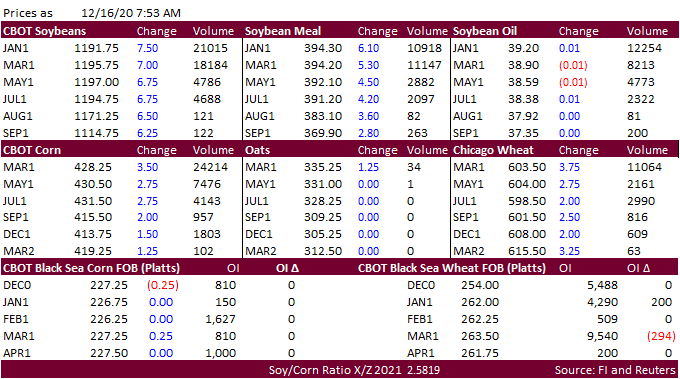Screen dimensions: 680x379
Task: Click corn MAR1 price 428.25
Action: (x=93, y=167)
